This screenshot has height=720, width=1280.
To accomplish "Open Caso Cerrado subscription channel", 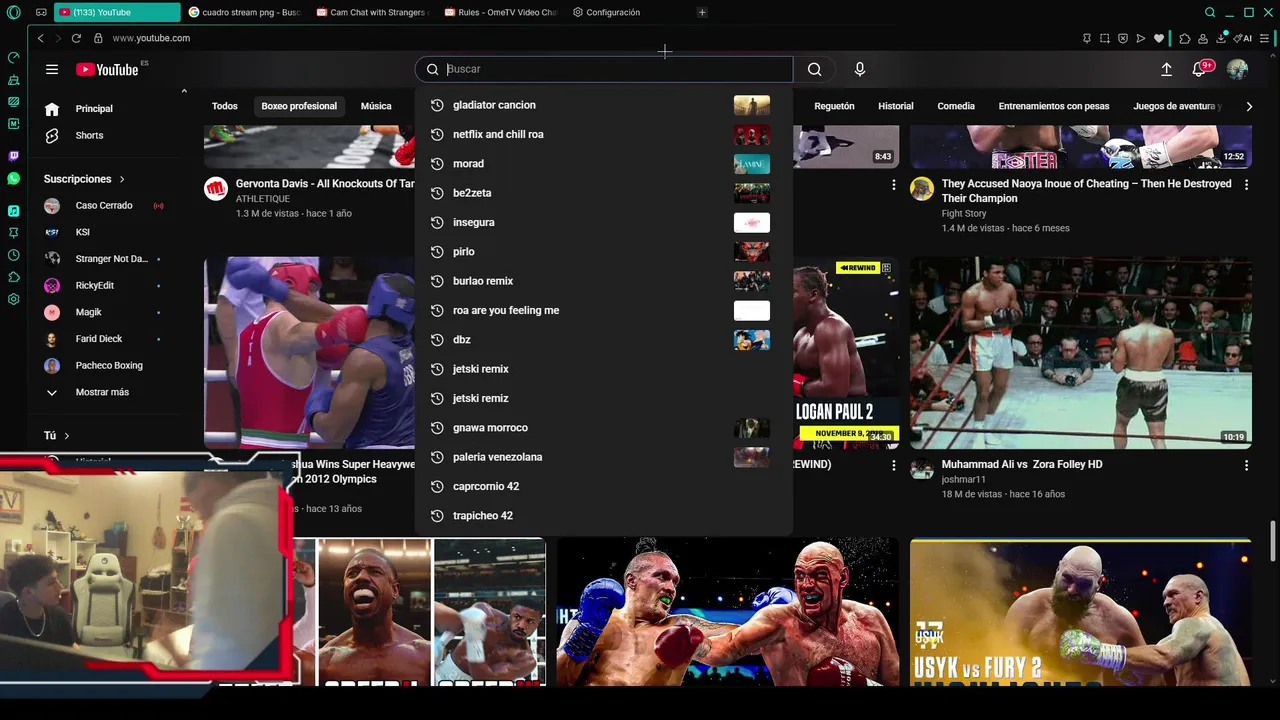I will point(102,205).
